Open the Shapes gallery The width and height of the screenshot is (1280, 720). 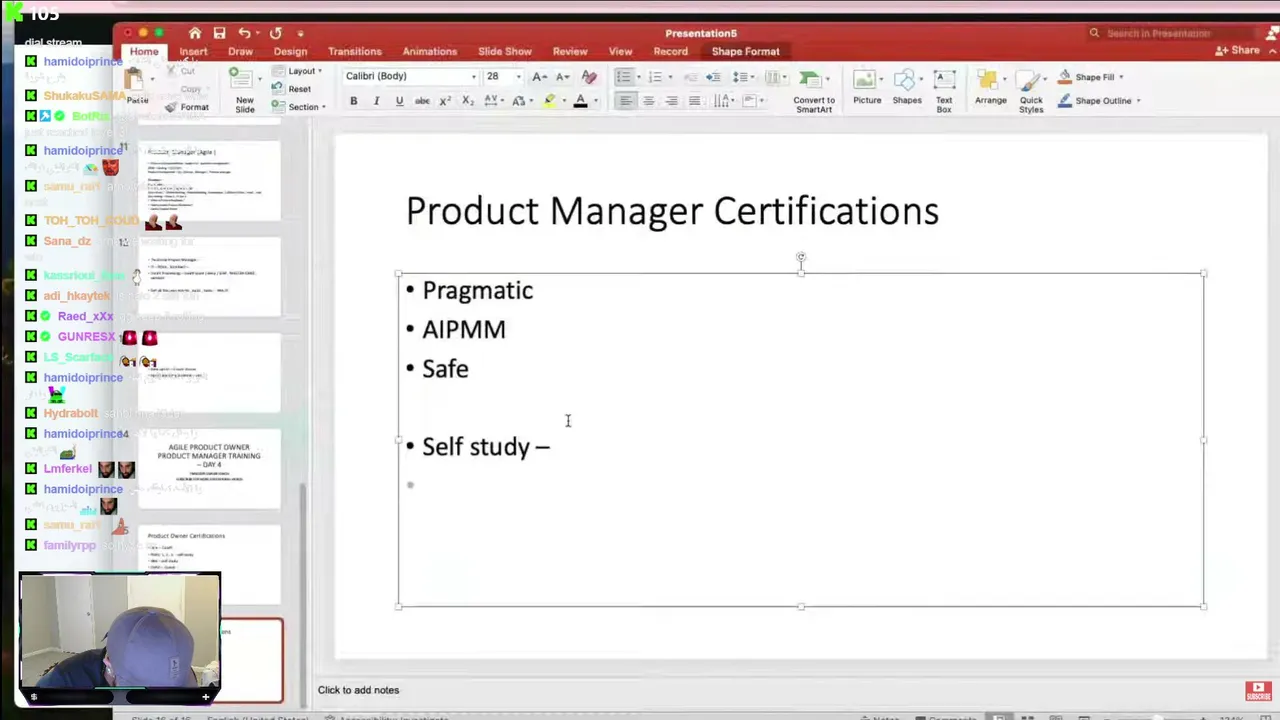click(907, 87)
